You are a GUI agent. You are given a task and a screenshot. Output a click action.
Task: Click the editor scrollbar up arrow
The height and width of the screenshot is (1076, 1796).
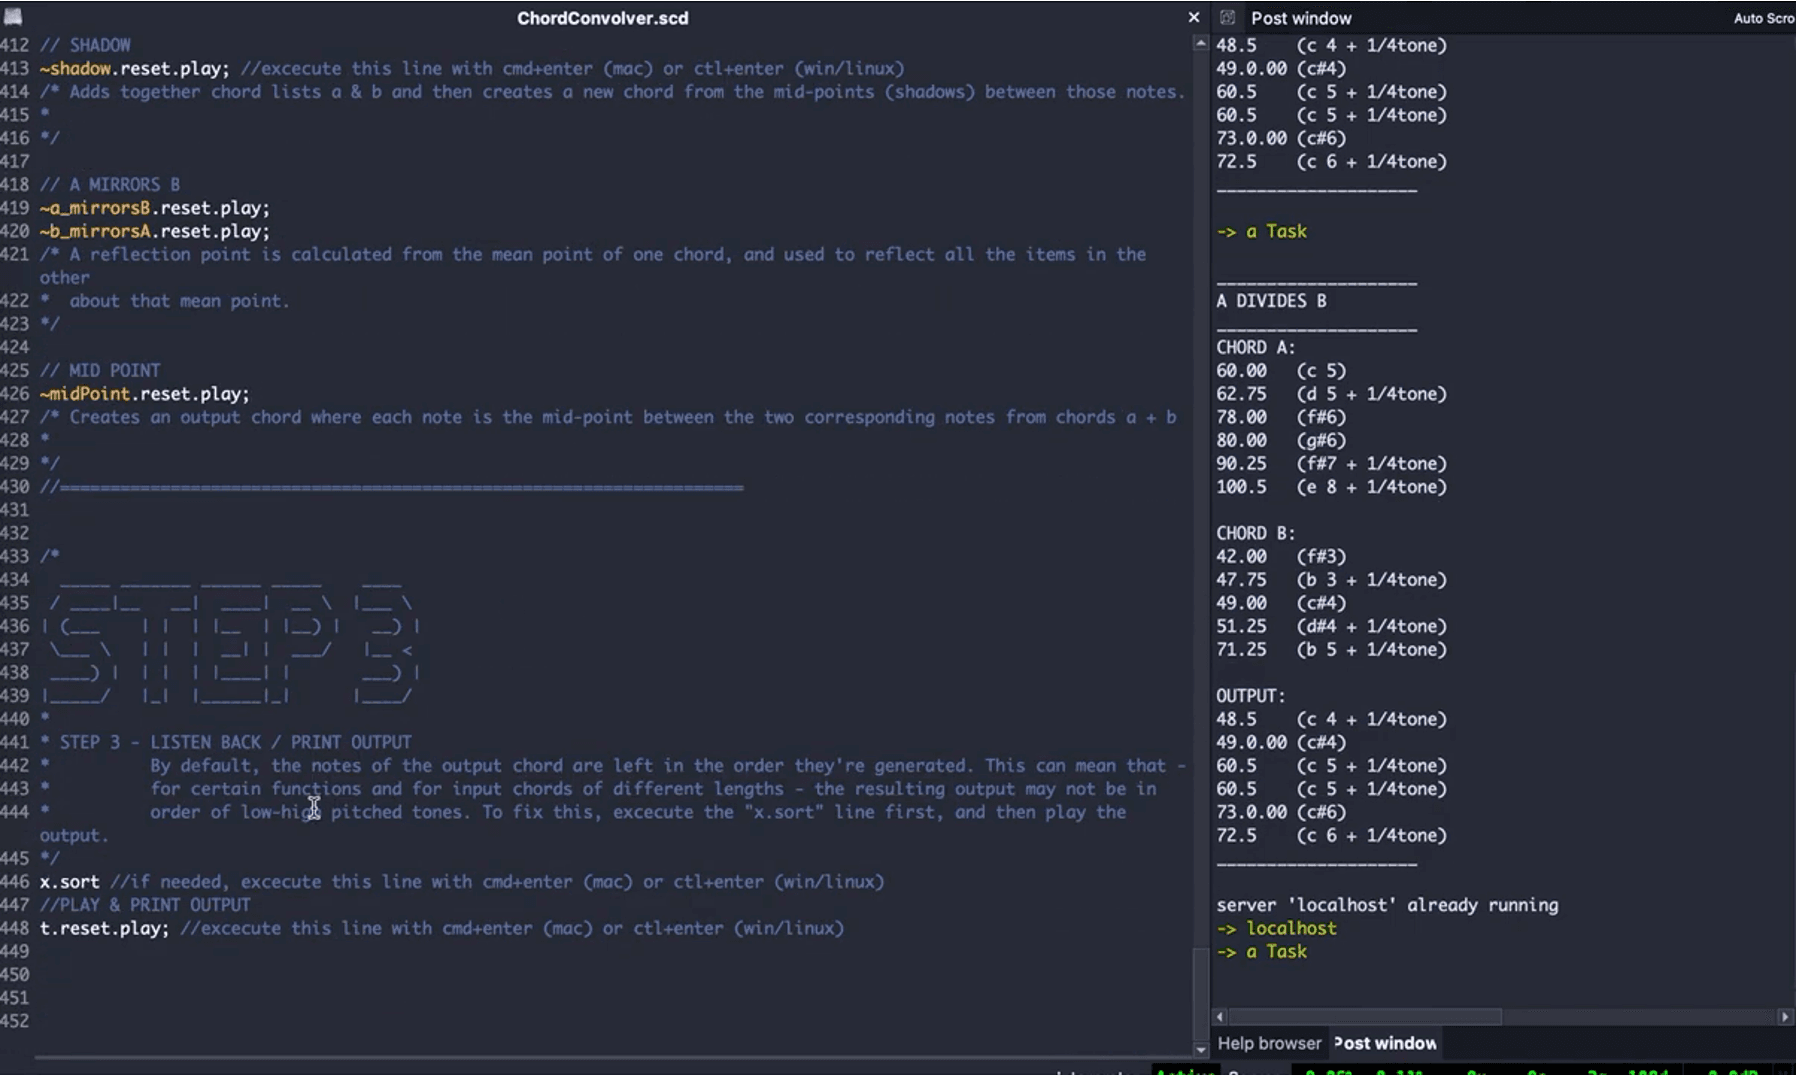1201,43
